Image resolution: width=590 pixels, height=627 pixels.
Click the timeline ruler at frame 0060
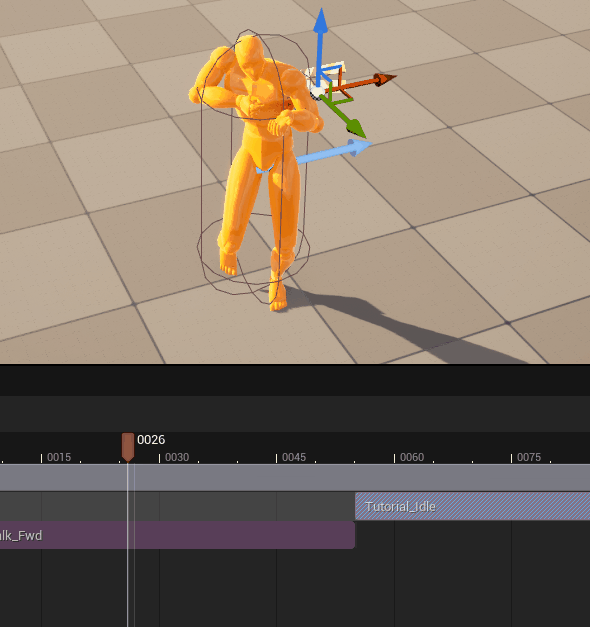click(412, 457)
